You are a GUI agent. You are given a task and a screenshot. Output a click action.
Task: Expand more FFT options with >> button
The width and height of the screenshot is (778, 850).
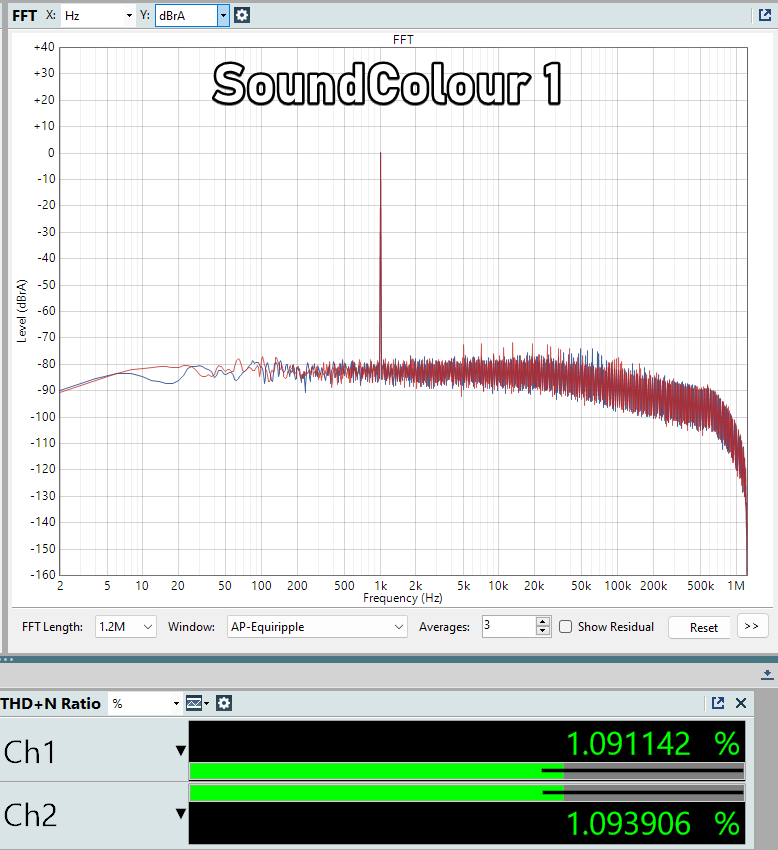(x=752, y=626)
